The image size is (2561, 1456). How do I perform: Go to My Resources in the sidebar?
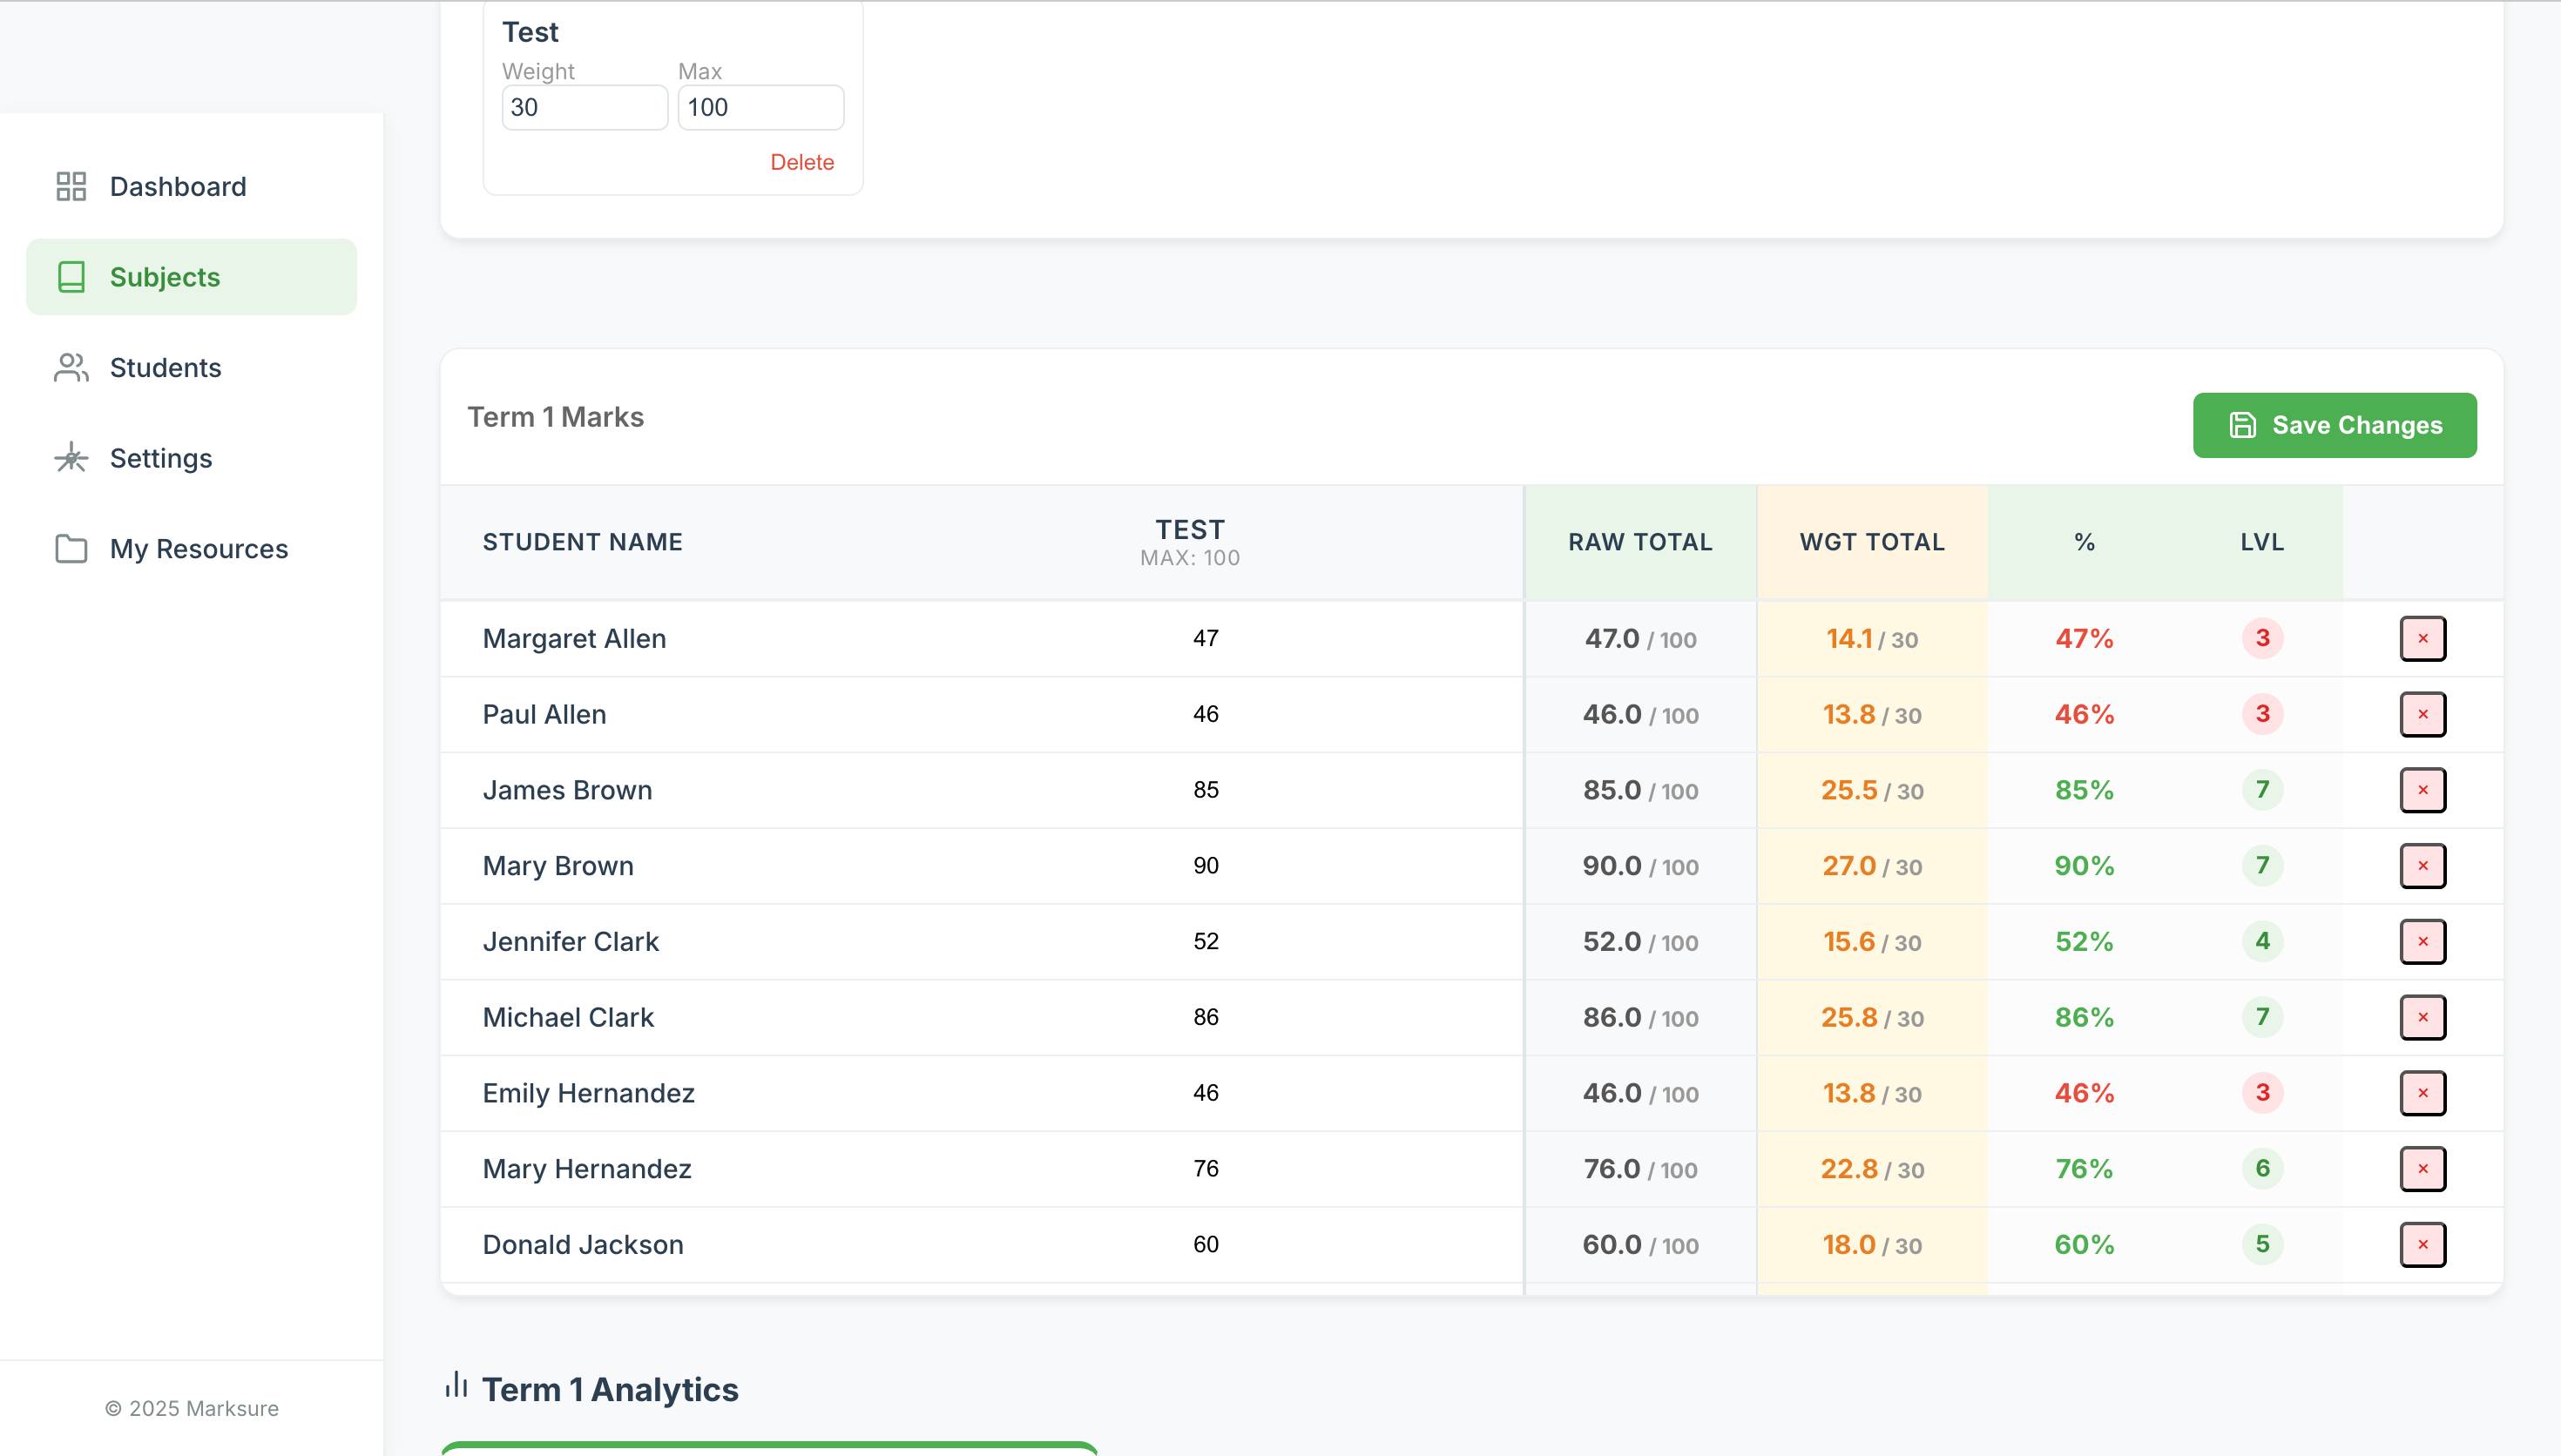pyautogui.click(x=198, y=549)
